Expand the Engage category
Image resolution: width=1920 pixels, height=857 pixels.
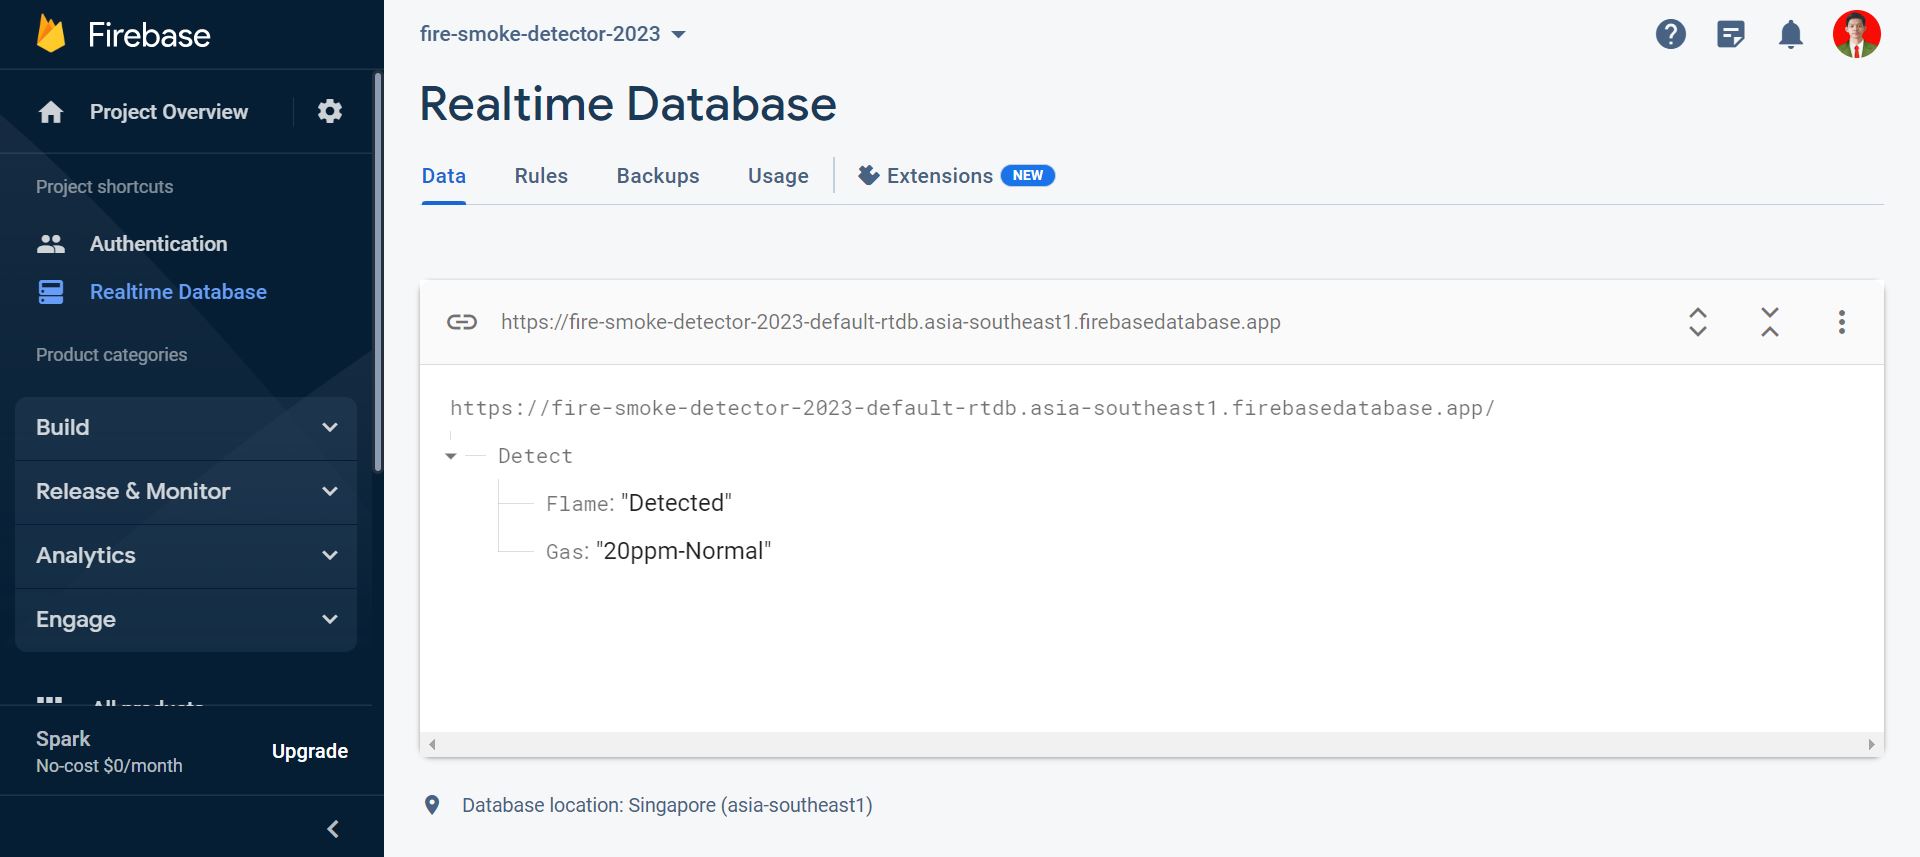click(x=186, y=619)
